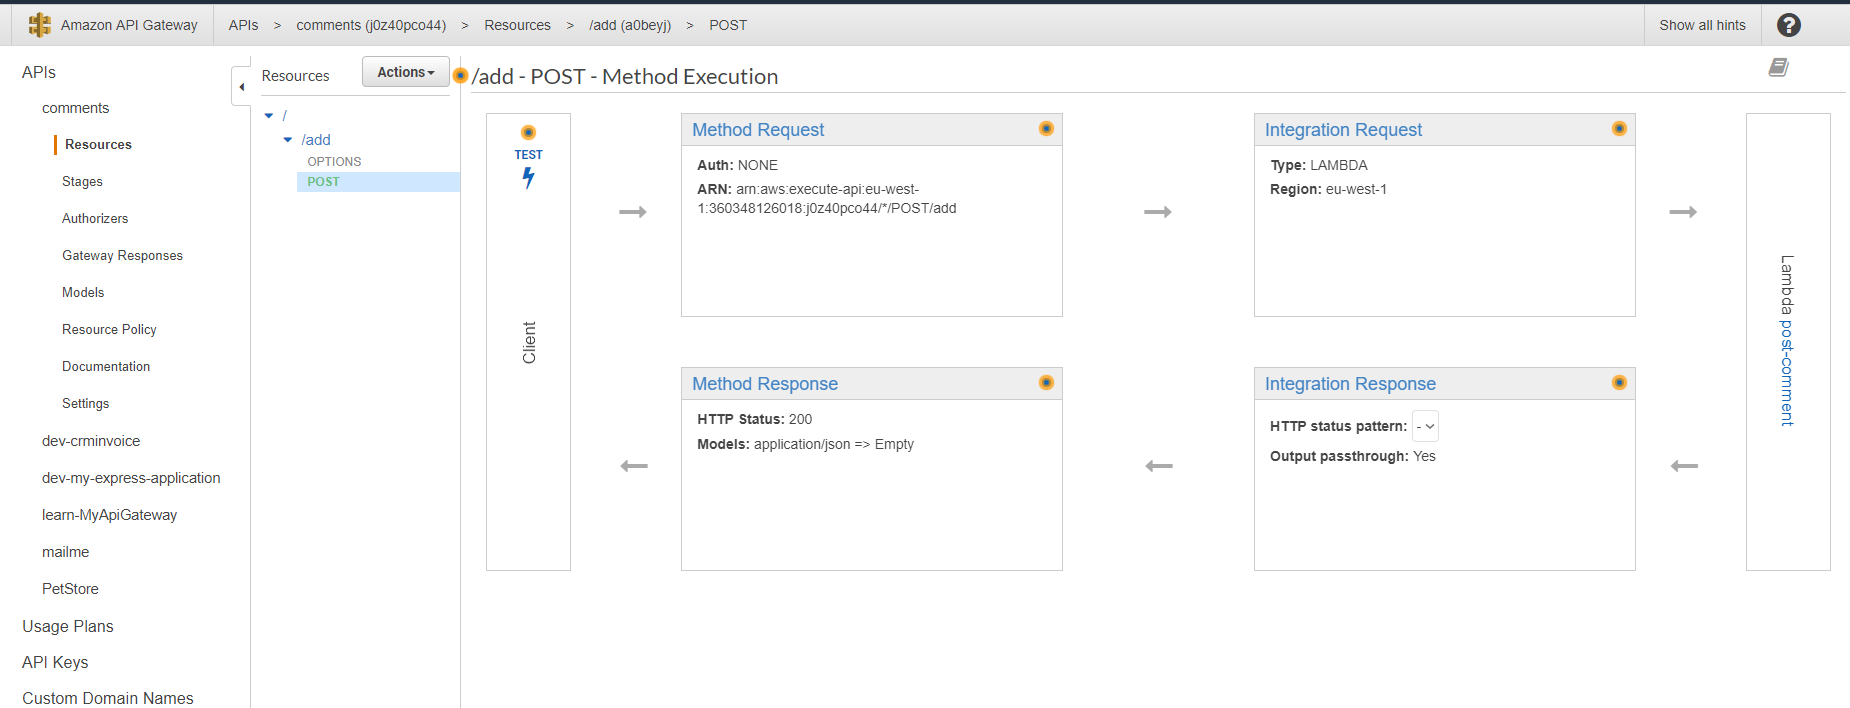Click hint dot on Integration Response panel

1619,382
